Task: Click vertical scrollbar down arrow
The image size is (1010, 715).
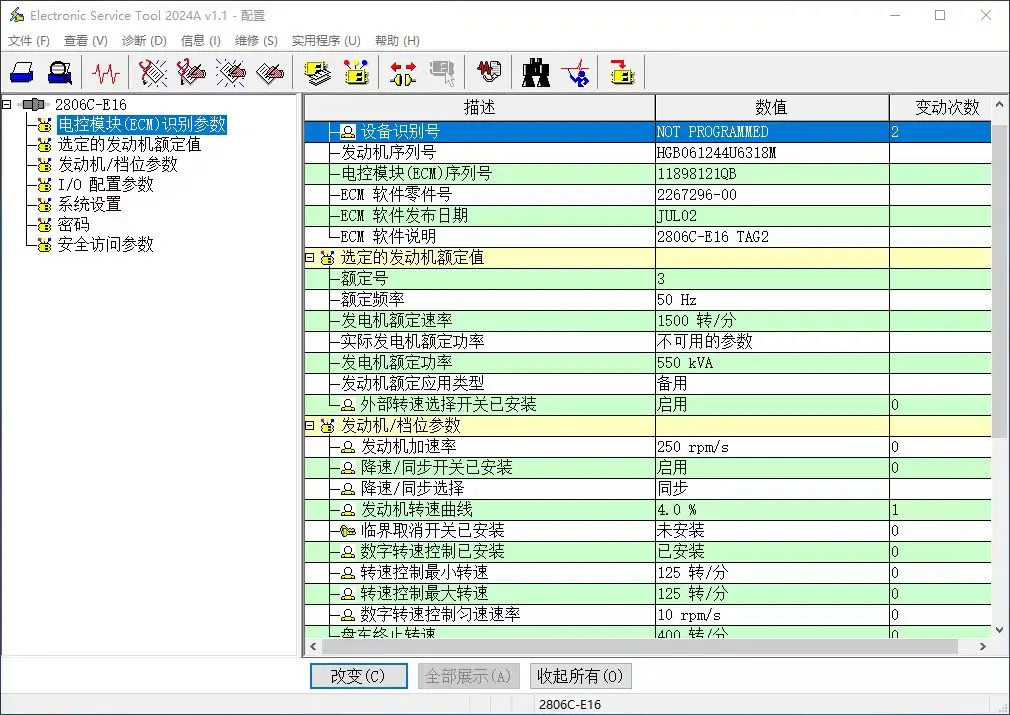Action: pyautogui.click(x=1000, y=630)
